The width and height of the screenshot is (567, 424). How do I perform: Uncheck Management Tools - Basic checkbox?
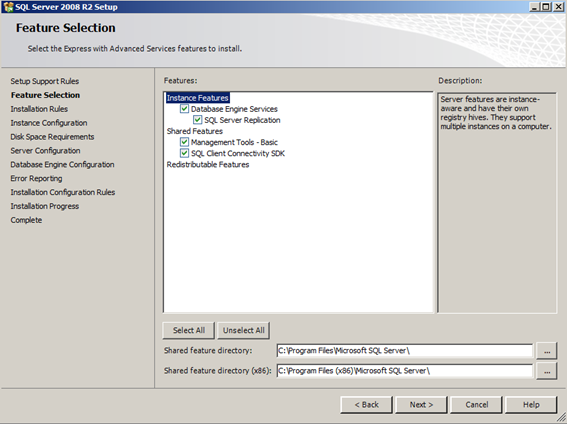pyautogui.click(x=184, y=142)
